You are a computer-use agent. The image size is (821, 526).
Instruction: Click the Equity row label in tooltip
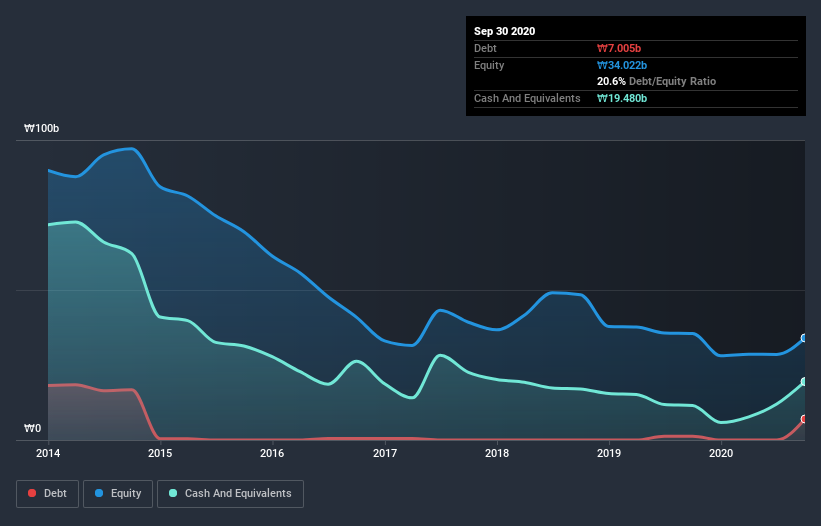pos(489,65)
